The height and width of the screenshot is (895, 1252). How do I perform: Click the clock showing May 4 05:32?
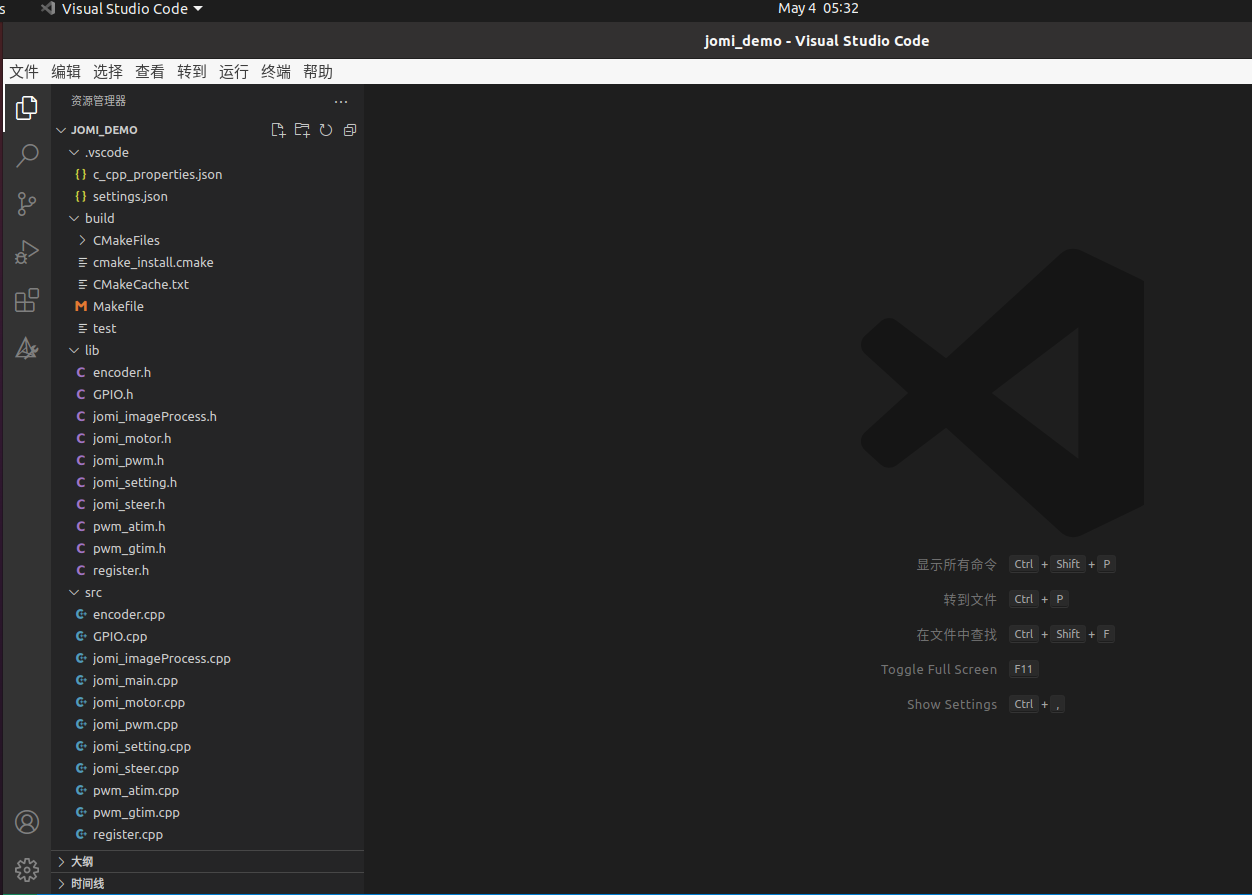(818, 8)
